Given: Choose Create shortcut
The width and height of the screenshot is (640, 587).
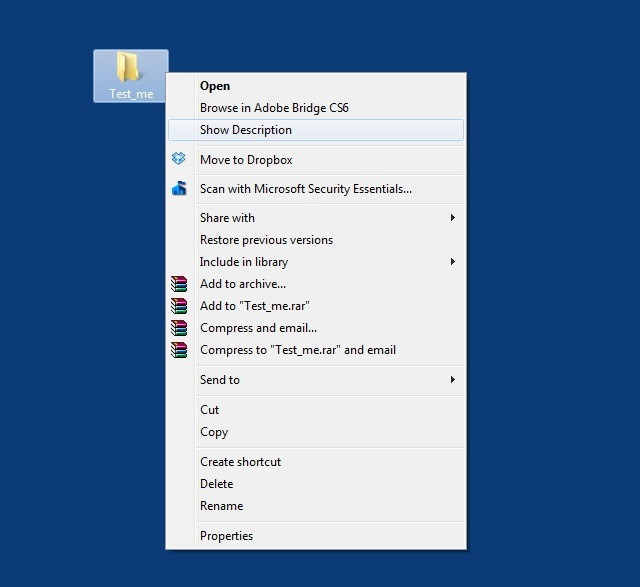Looking at the screenshot, I should [316, 462].
